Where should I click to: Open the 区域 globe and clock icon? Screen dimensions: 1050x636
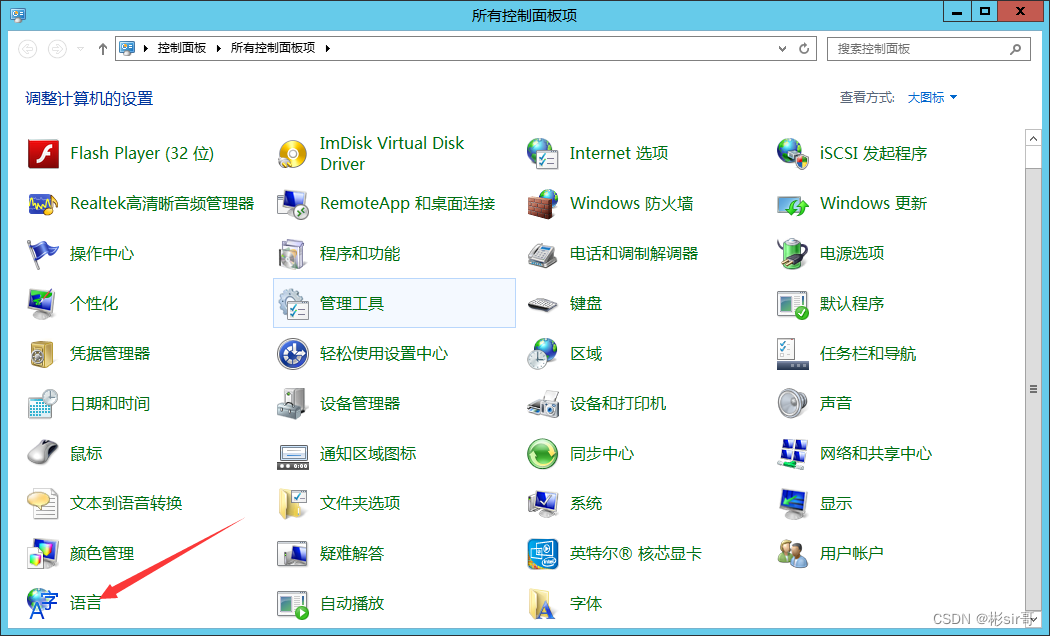pyautogui.click(x=542, y=353)
